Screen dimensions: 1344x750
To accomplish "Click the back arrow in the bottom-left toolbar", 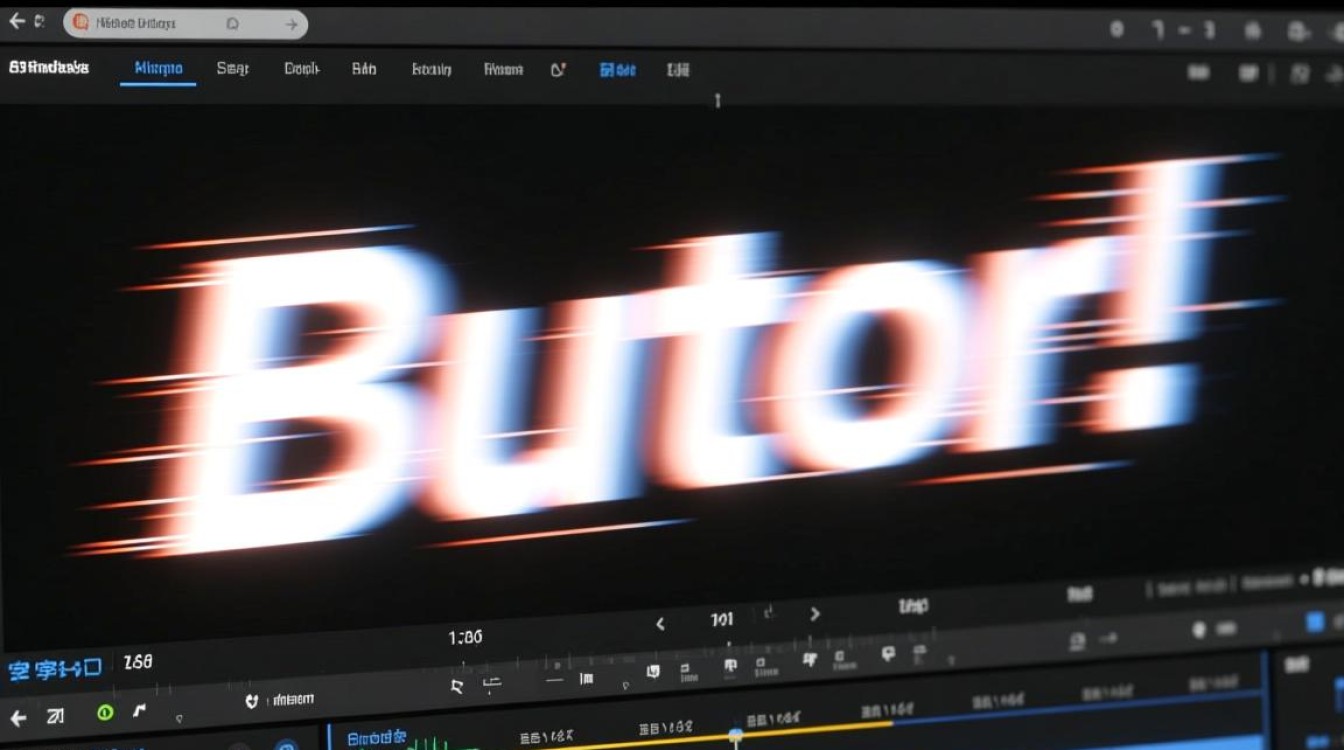I will point(18,717).
